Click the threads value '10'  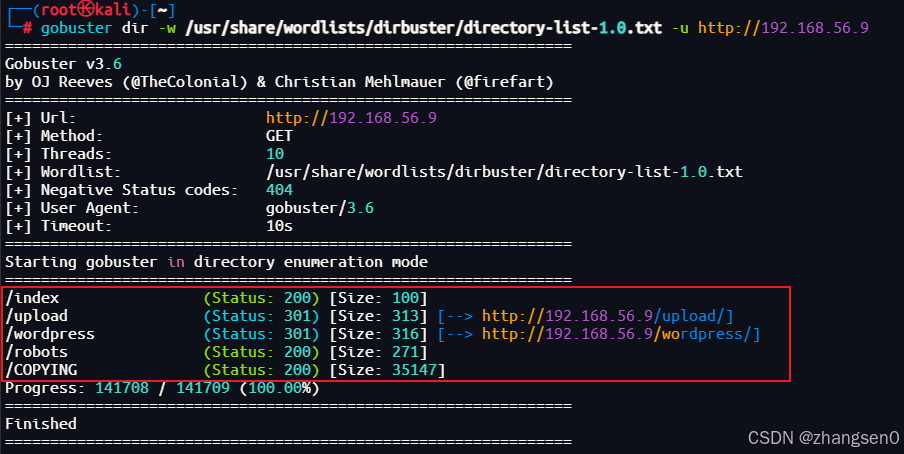click(x=275, y=153)
